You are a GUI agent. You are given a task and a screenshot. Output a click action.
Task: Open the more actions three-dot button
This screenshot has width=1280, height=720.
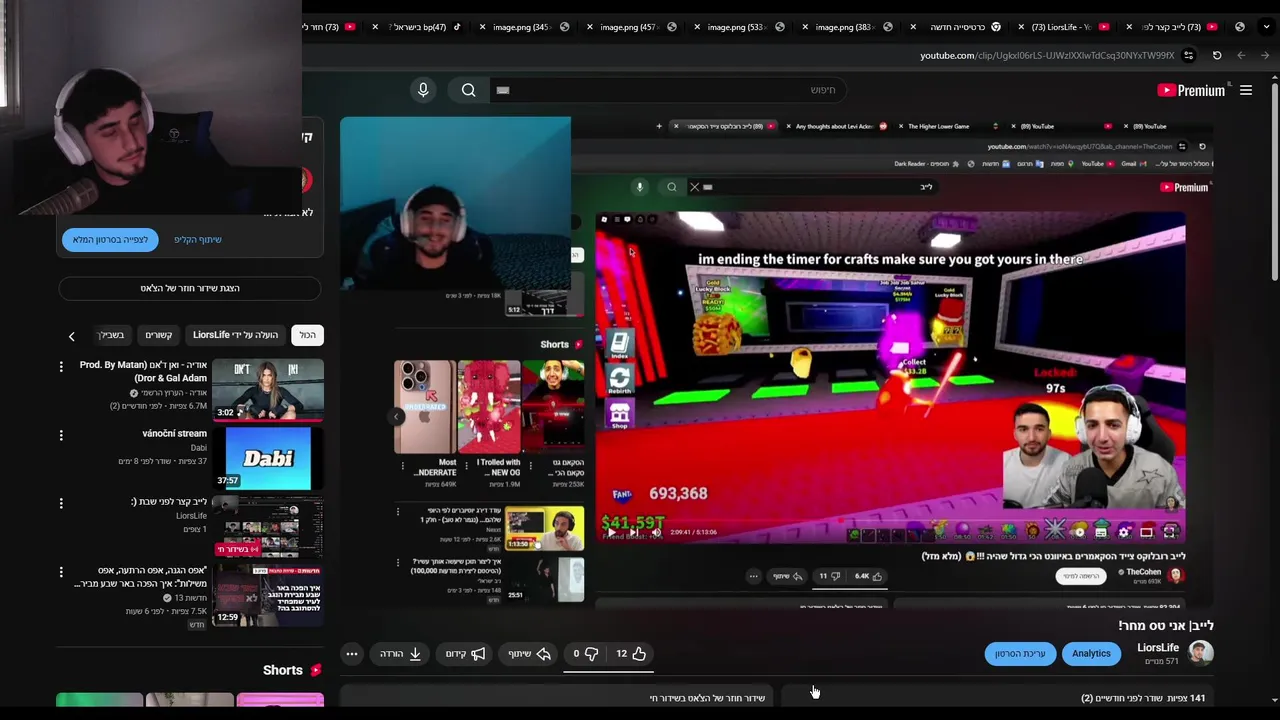click(x=352, y=653)
